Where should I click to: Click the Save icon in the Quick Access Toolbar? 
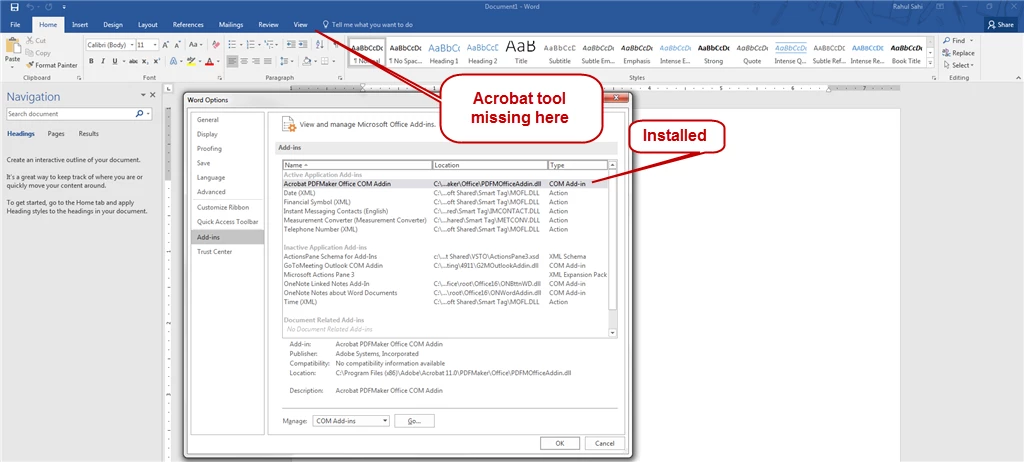(x=14, y=7)
